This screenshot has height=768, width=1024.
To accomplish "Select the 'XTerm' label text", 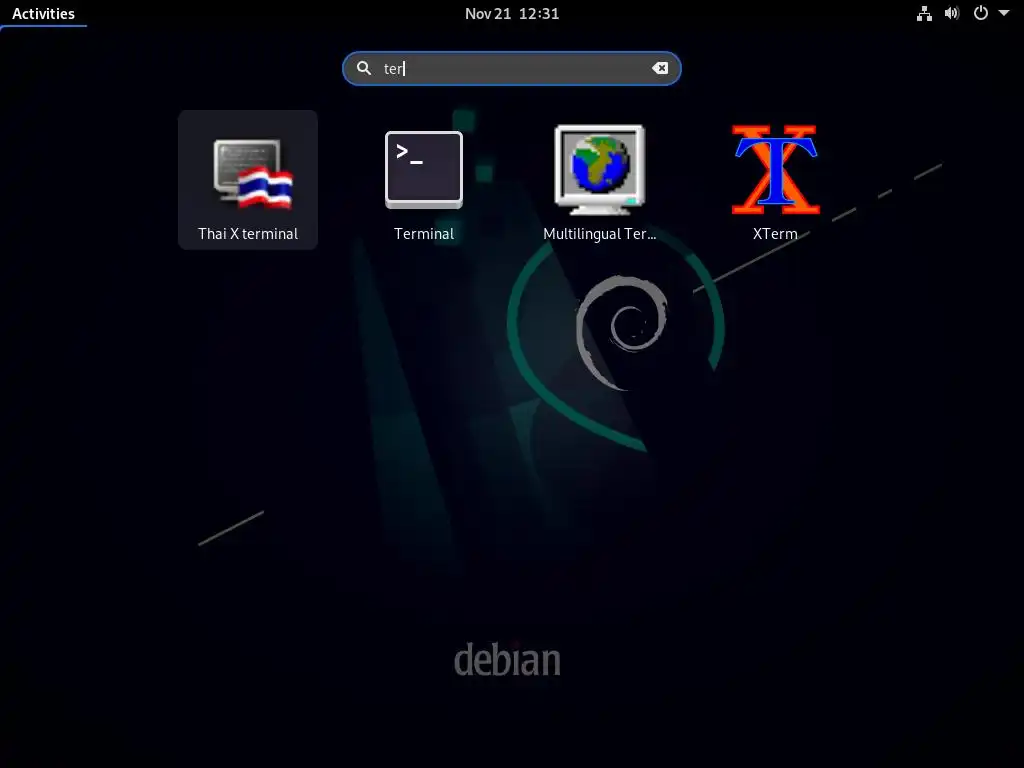I will (775, 234).
